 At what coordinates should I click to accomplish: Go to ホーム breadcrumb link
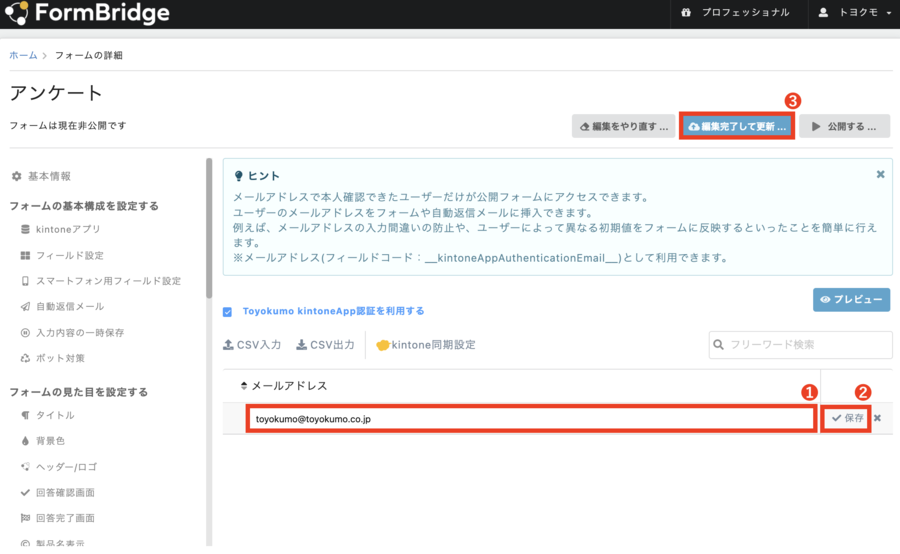point(23,55)
